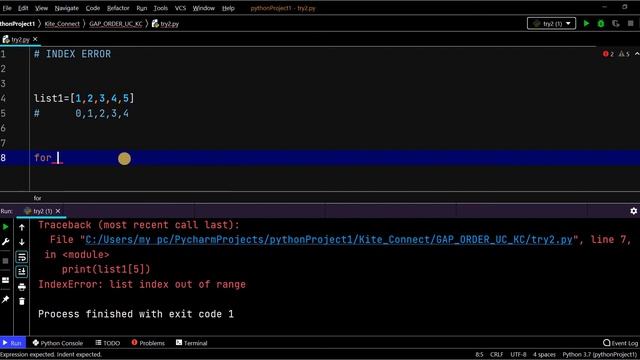Restore down the PyCharm window
This screenshot has width=640, height=360.
[624, 7]
